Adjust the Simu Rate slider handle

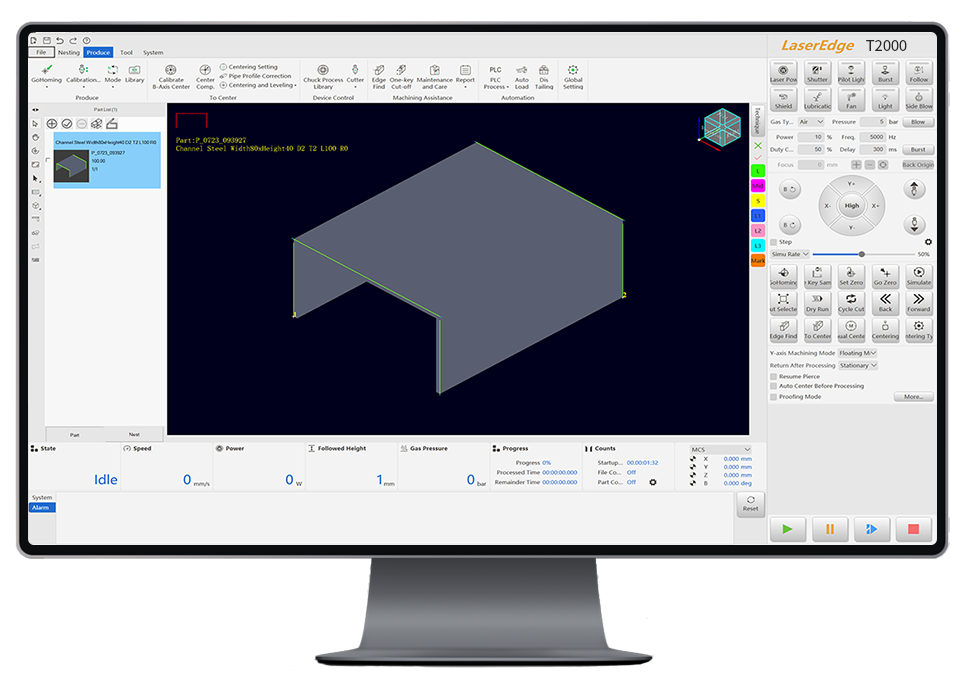coord(861,254)
